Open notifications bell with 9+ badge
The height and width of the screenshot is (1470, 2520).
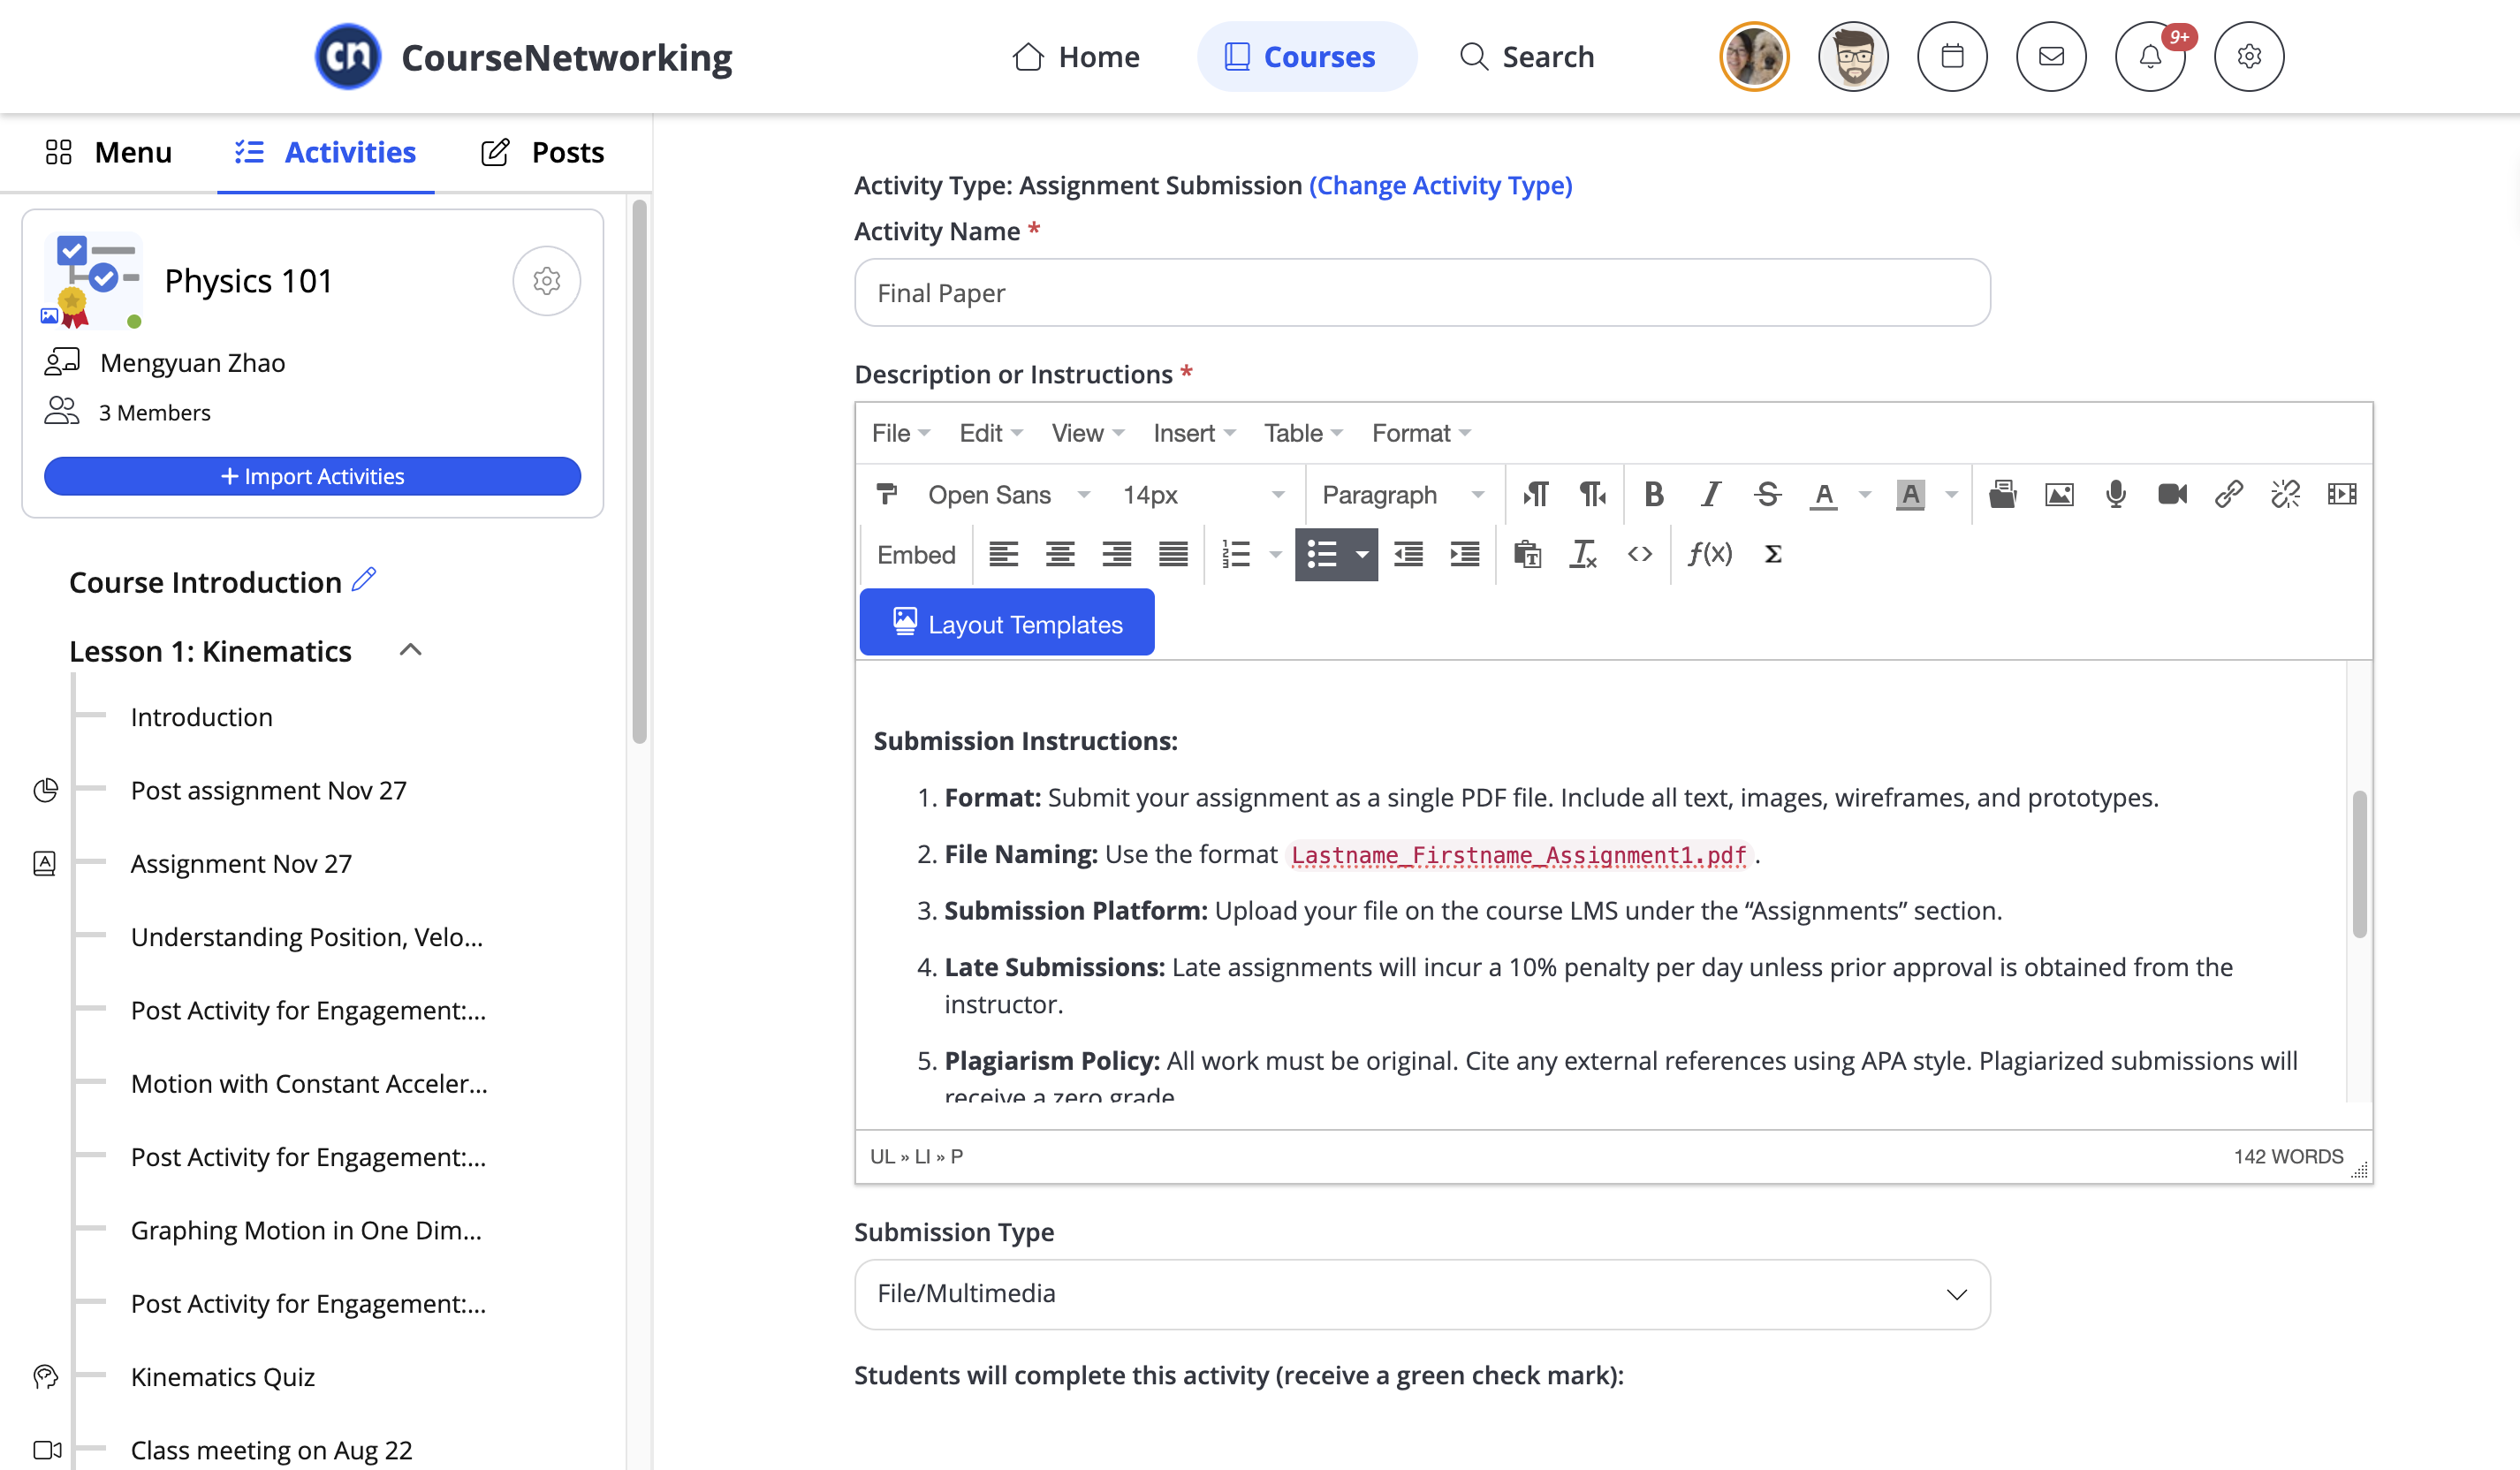(x=2150, y=57)
